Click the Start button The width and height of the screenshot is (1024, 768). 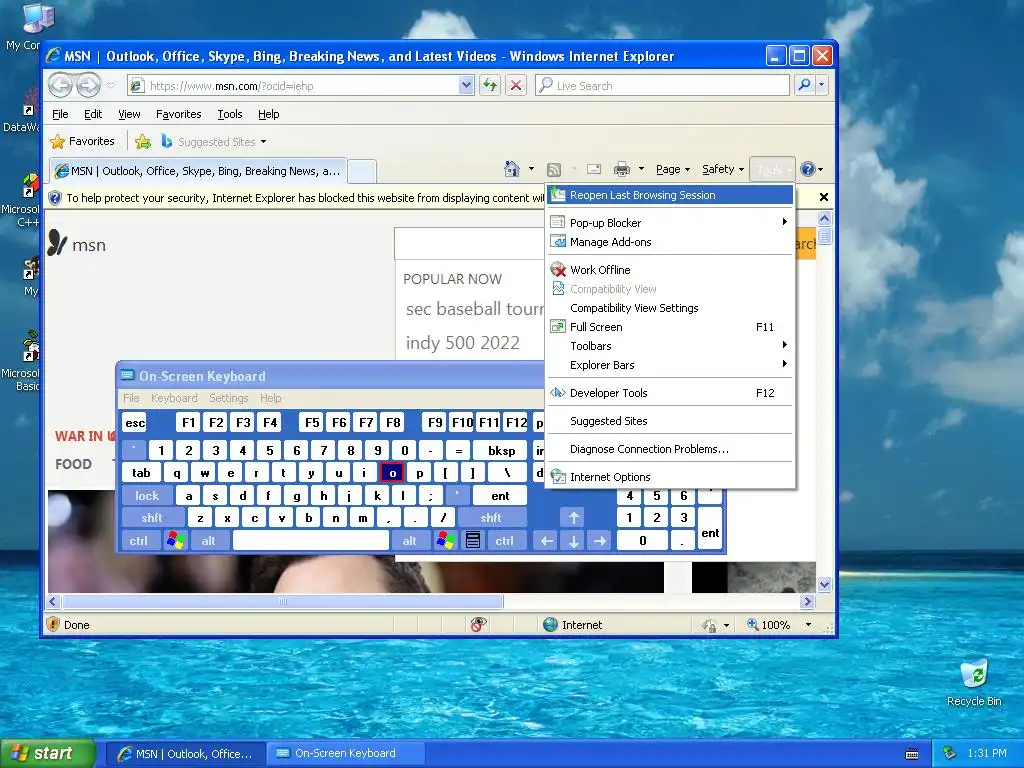[48, 754]
